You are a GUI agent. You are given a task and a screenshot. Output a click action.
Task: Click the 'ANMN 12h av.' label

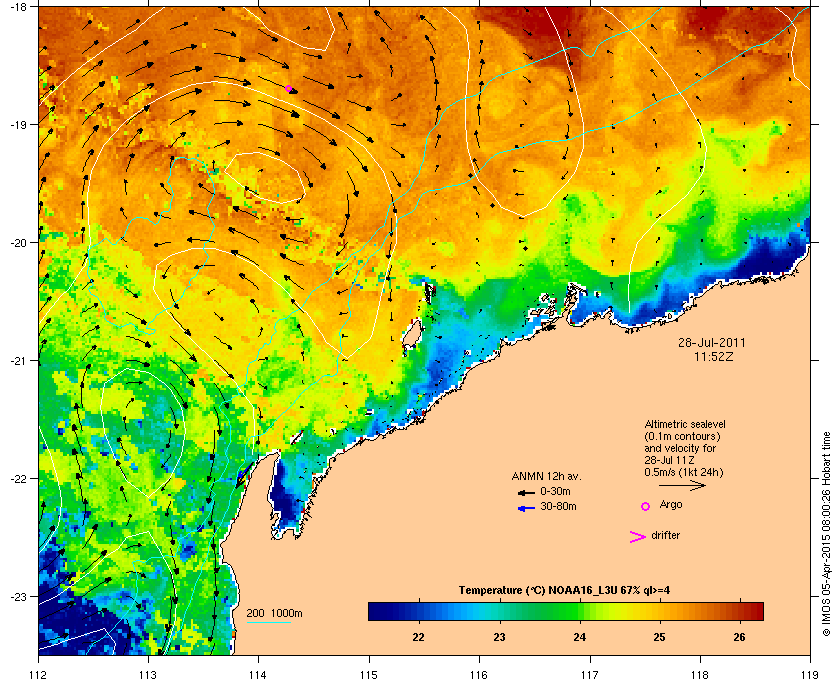pos(546,476)
